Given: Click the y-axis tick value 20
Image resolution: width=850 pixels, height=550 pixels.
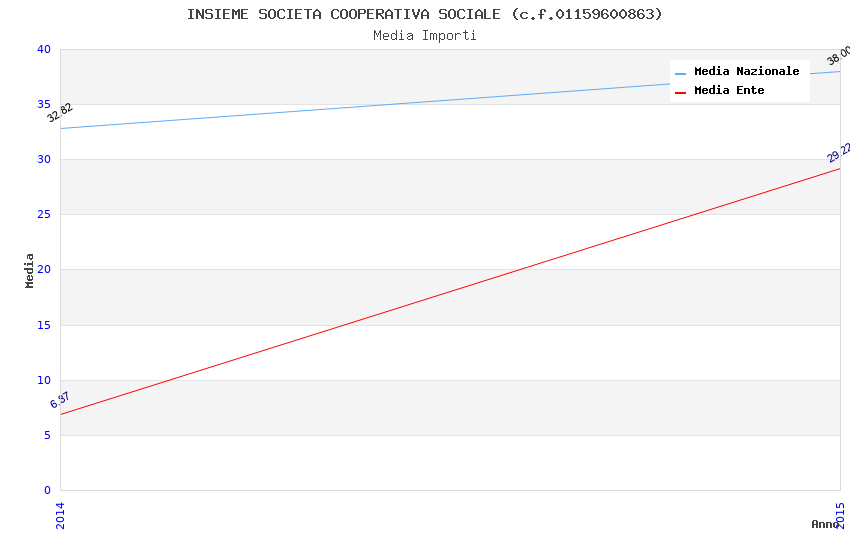Looking at the screenshot, I should (44, 269).
